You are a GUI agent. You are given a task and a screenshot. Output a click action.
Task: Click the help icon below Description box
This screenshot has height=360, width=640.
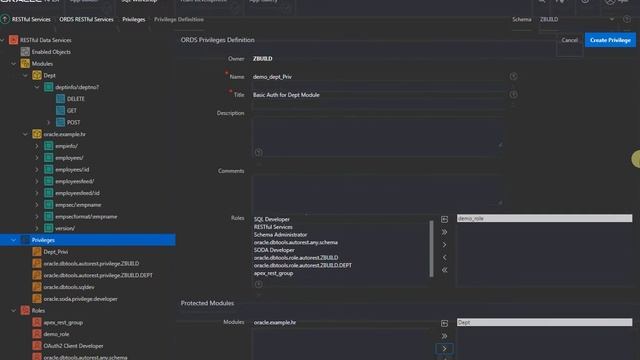pyautogui.click(x=258, y=152)
